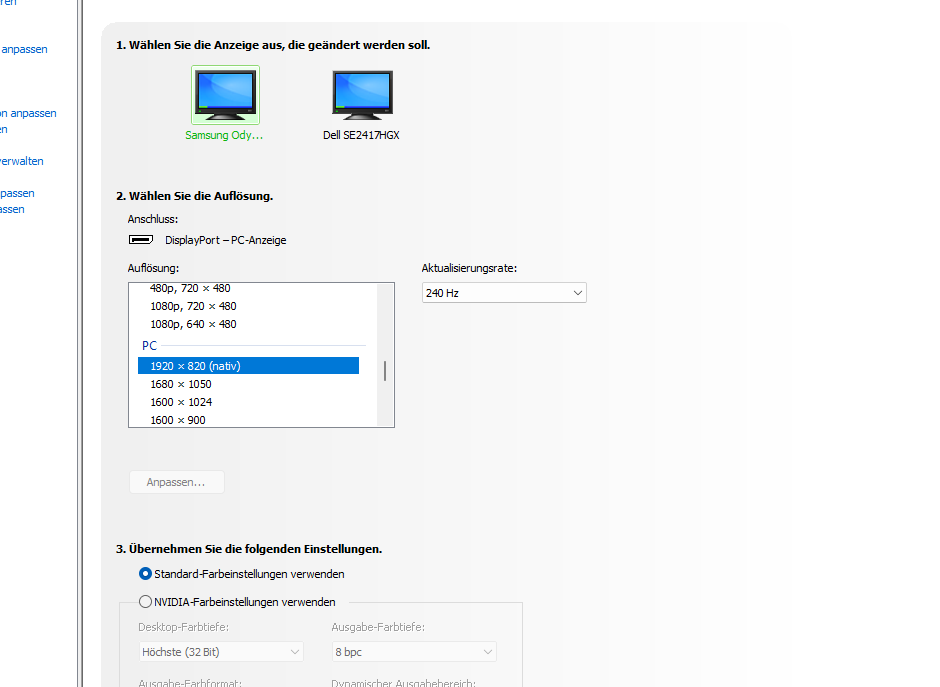Viewport: 940px width, 687px height.
Task: Click the DisplayPort connector icon
Action: 141,239
